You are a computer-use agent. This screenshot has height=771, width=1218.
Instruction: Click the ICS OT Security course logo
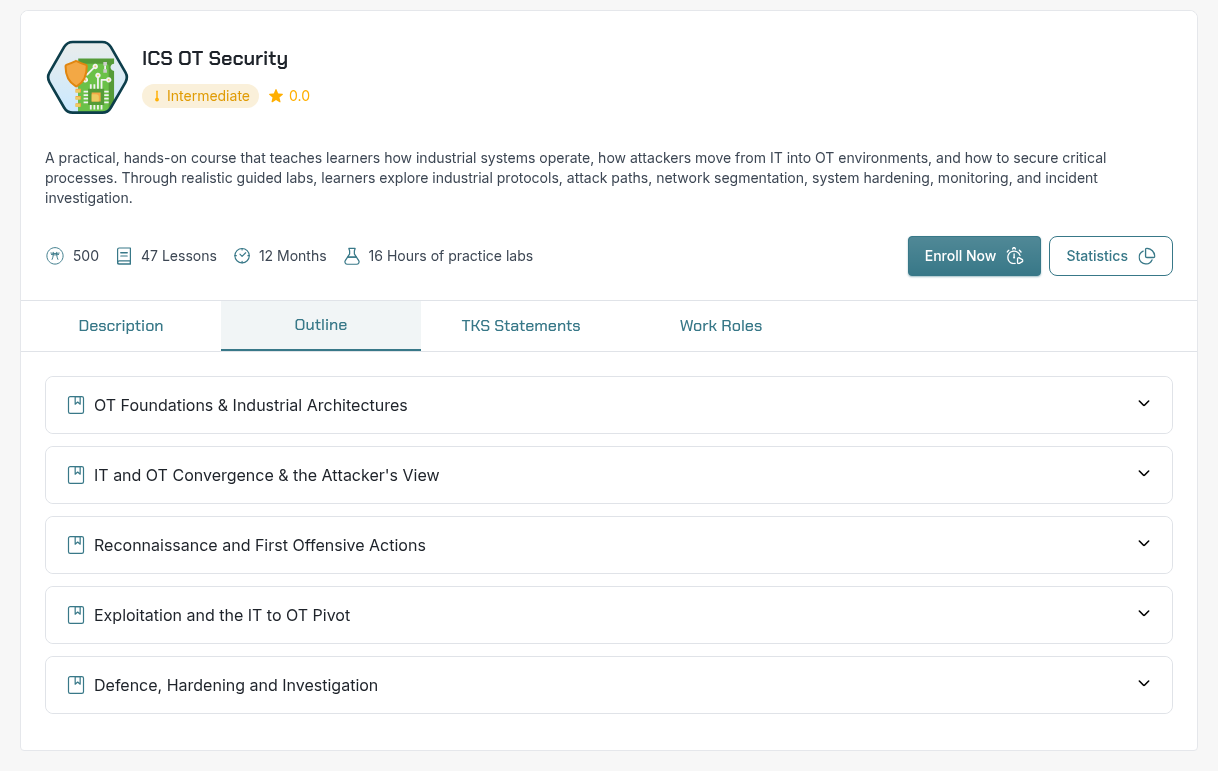tap(88, 77)
